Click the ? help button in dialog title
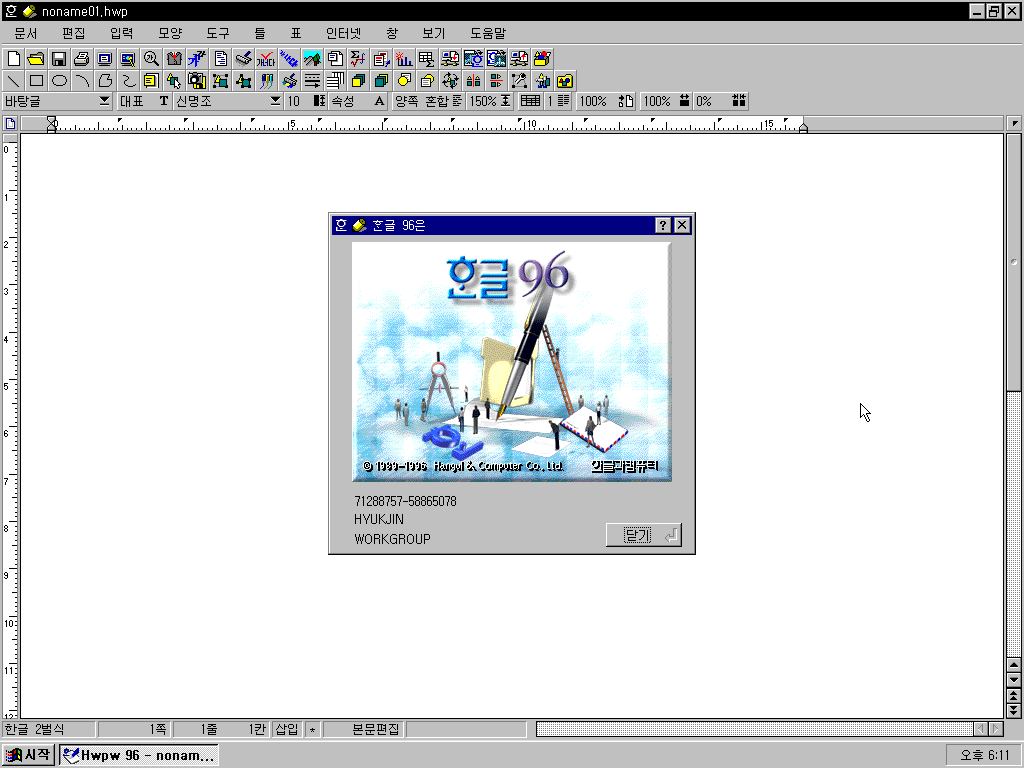Screen dimensions: 1024x768 pyautogui.click(x=663, y=225)
